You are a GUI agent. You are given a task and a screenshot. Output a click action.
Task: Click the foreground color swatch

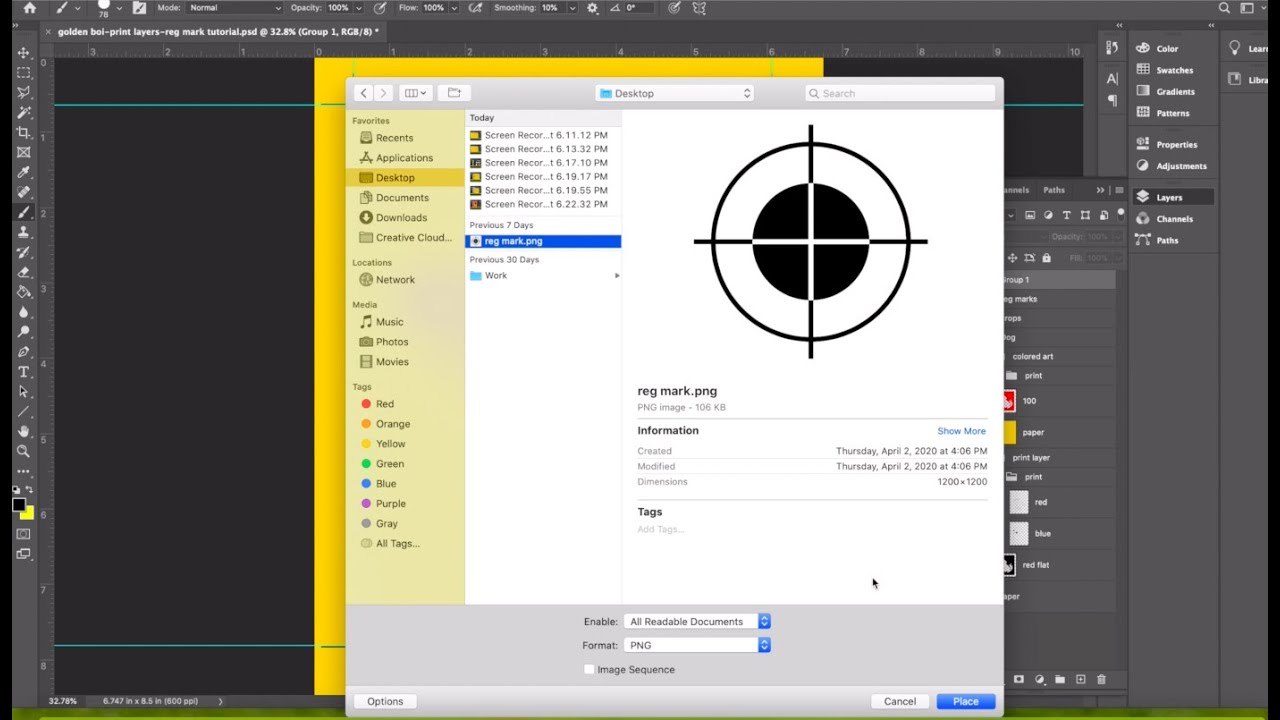19,505
